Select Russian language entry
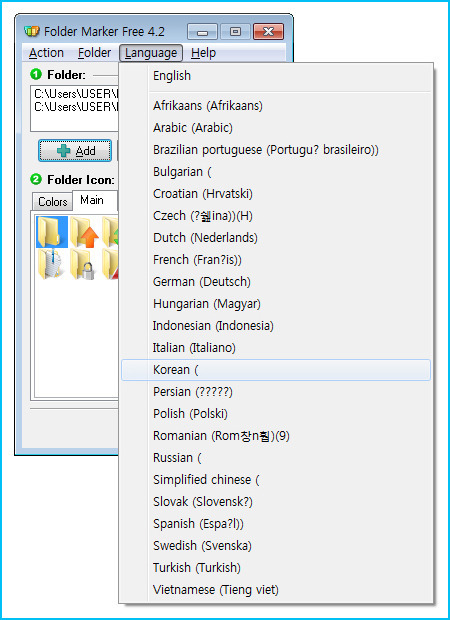The height and width of the screenshot is (620, 450). point(276,458)
